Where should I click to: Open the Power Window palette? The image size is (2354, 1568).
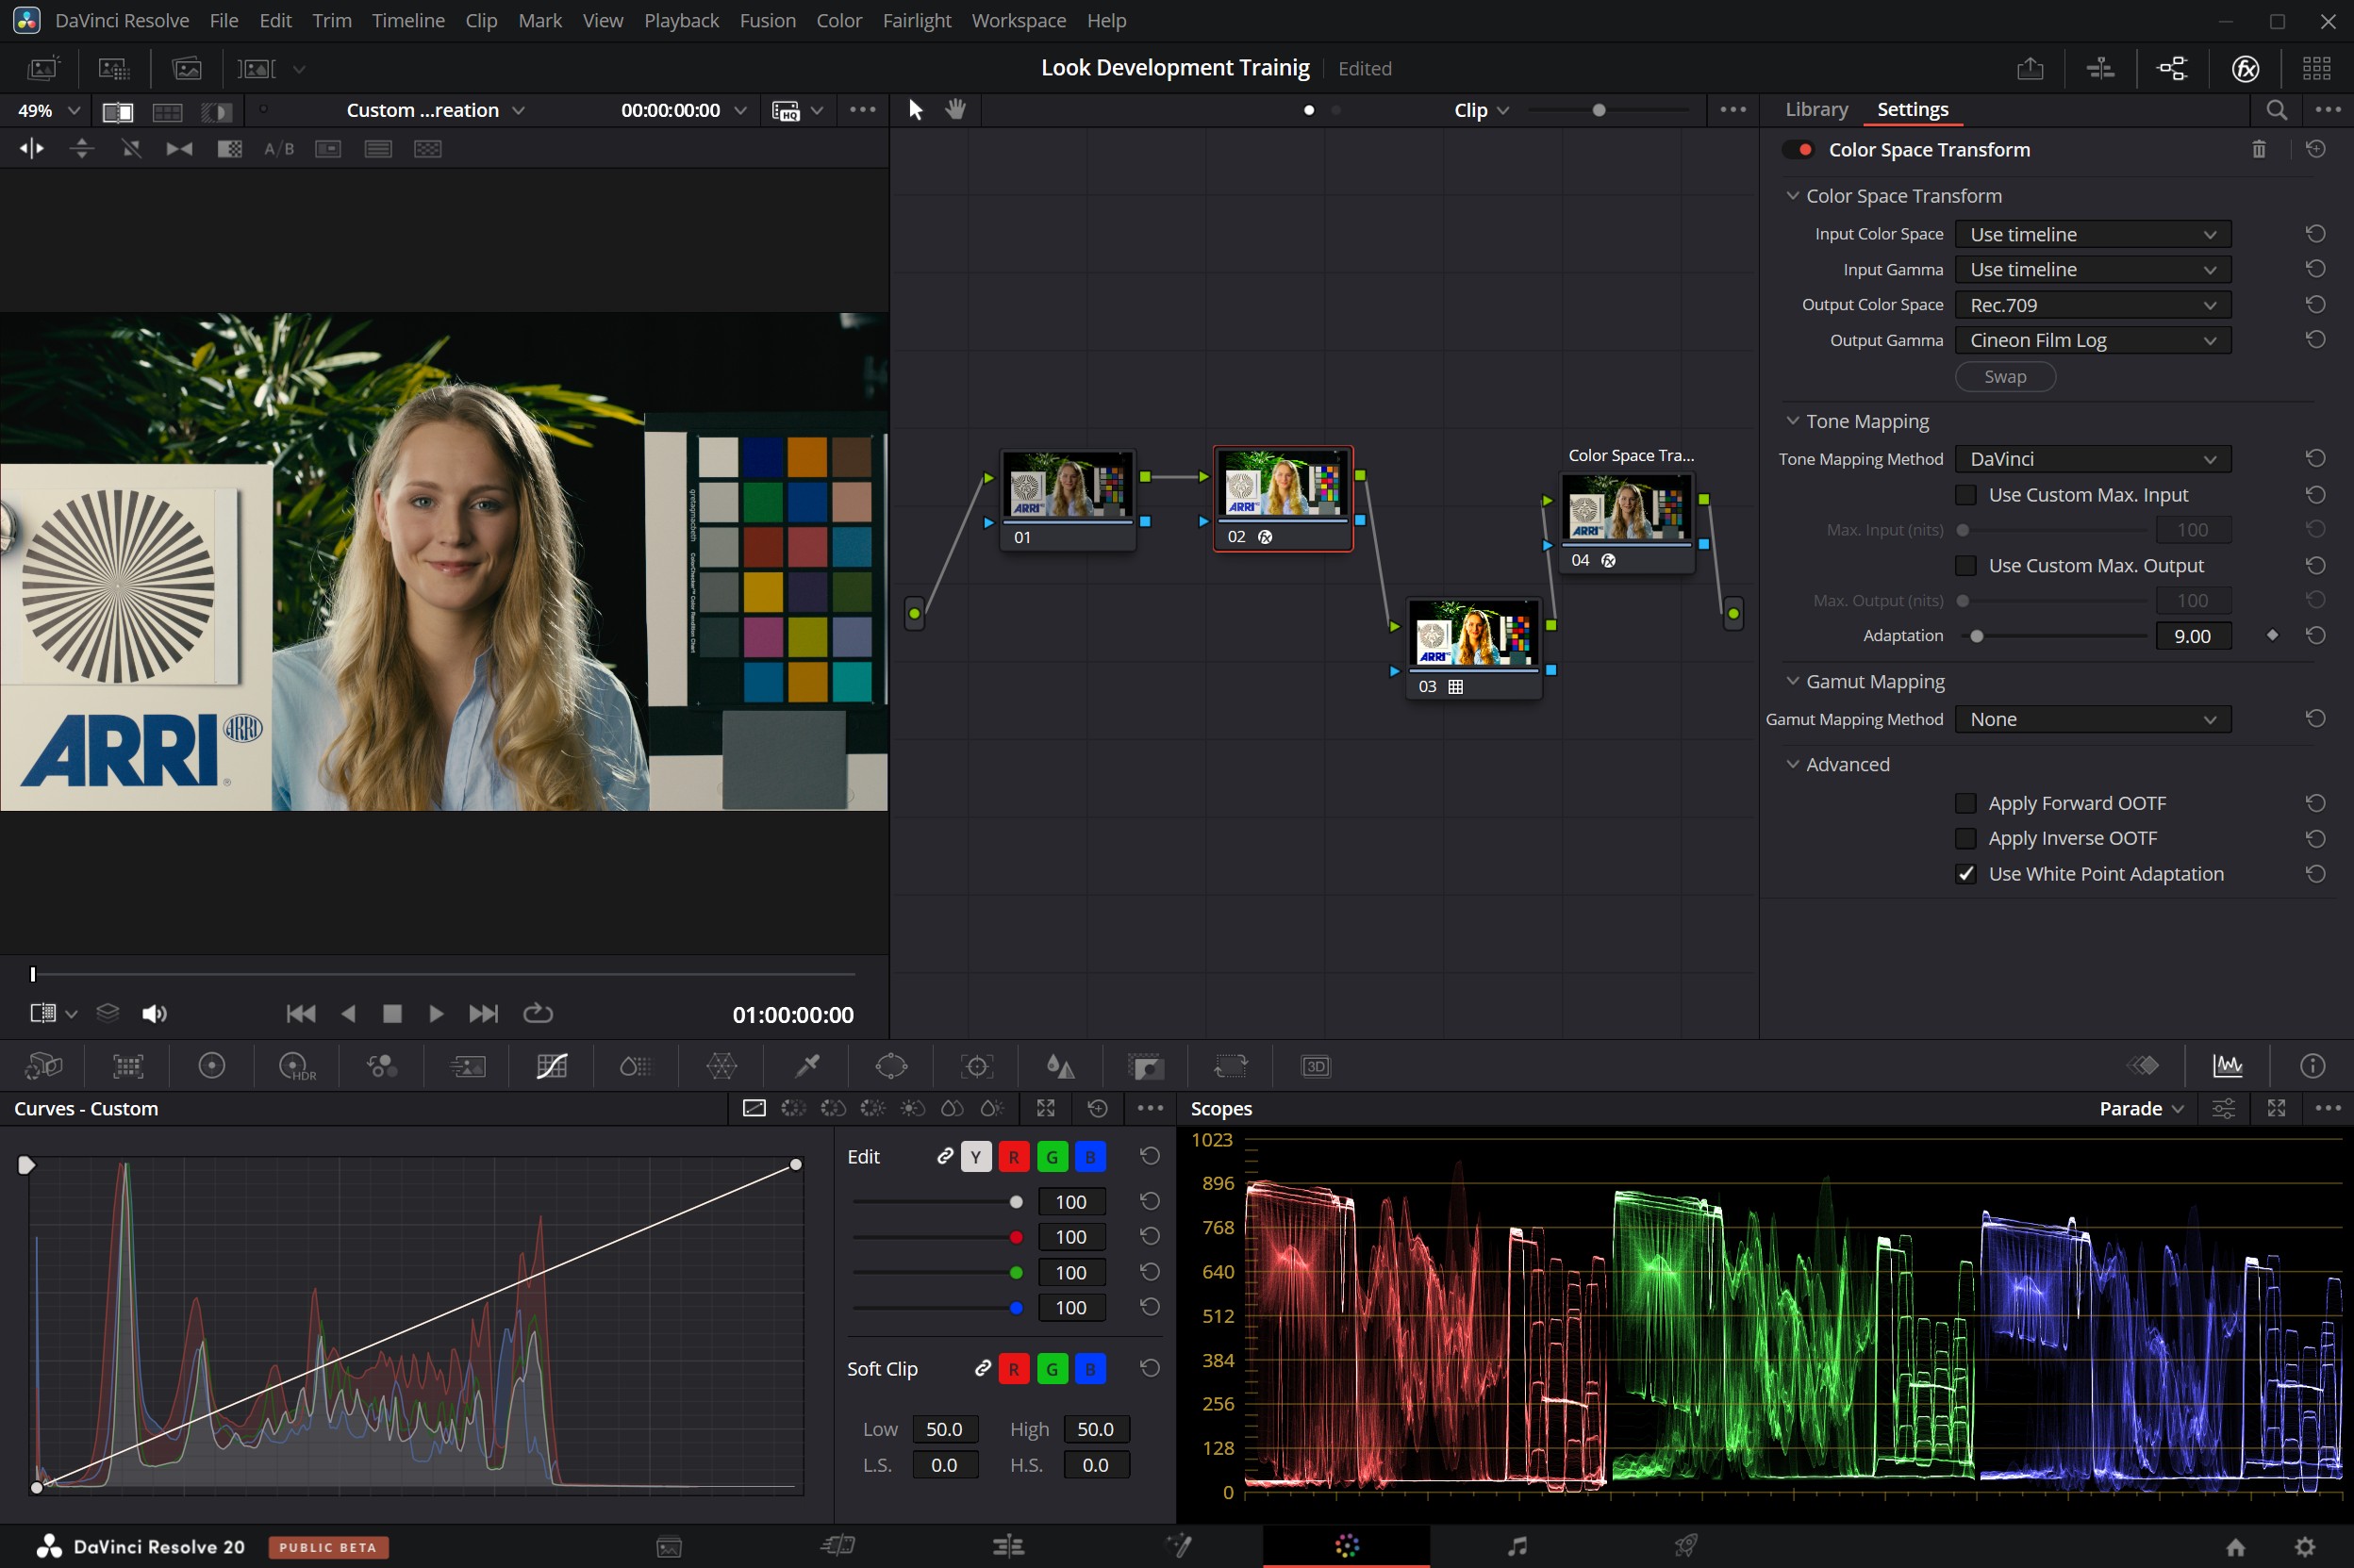pos(891,1066)
